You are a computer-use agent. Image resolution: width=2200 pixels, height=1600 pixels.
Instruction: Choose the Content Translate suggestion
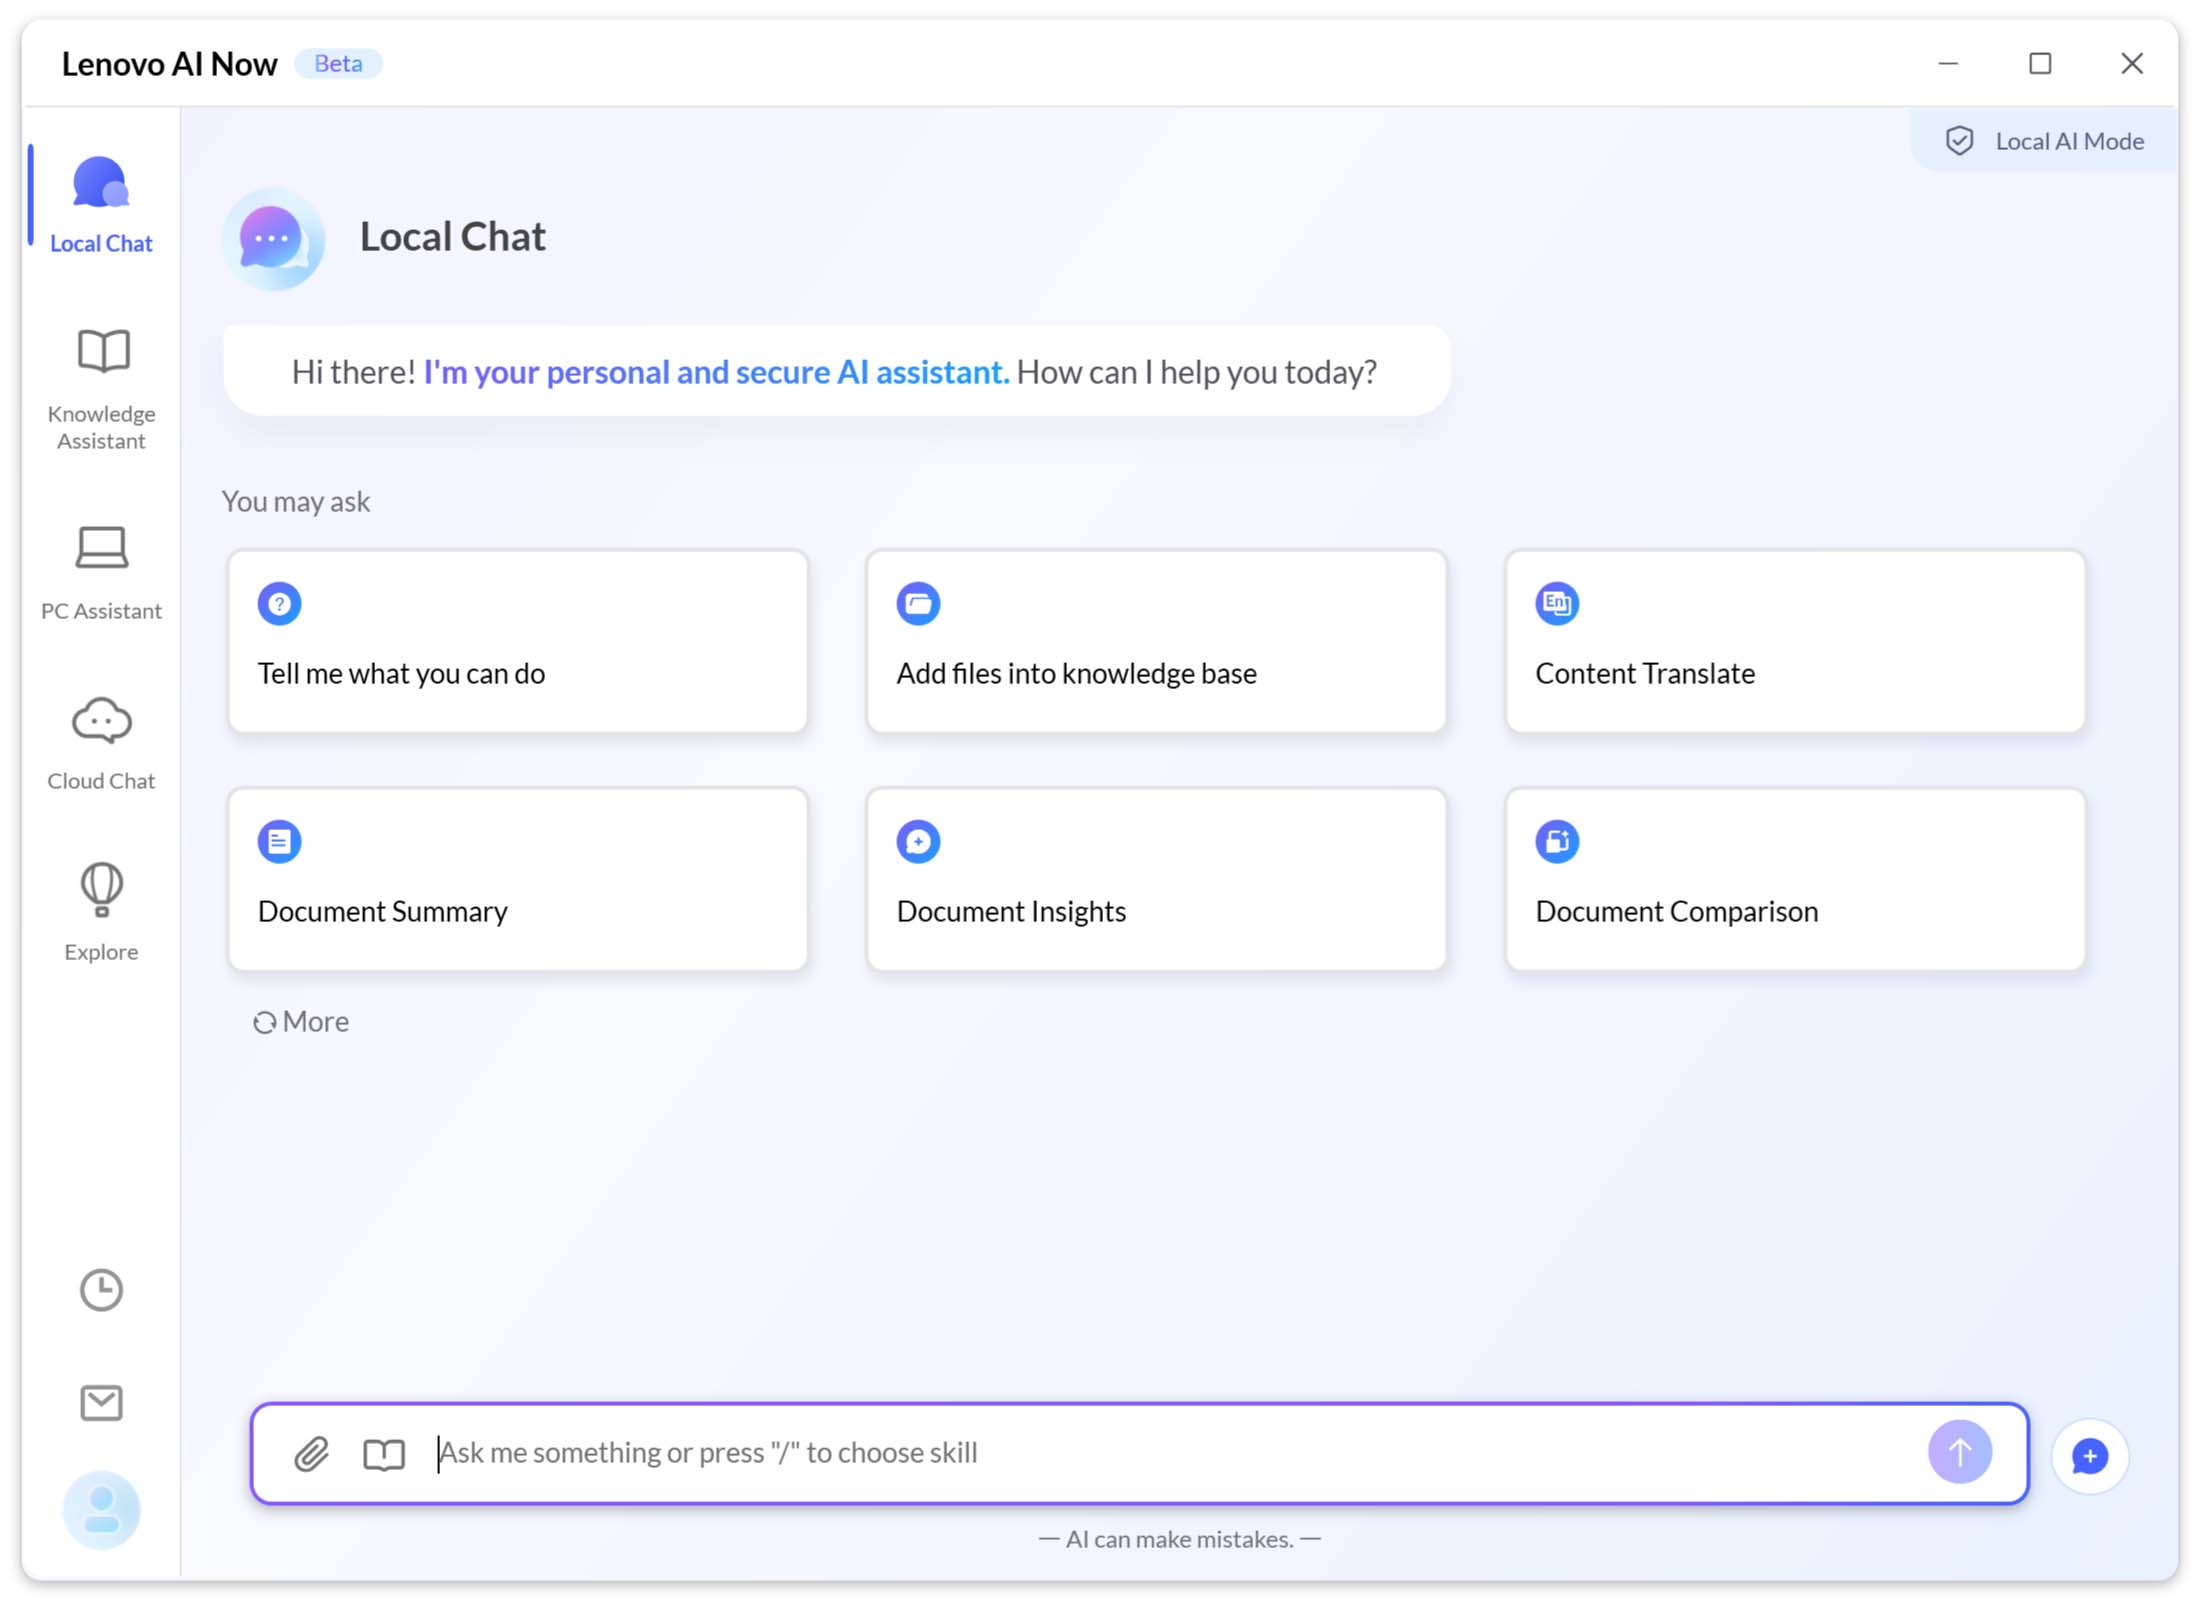point(1793,642)
